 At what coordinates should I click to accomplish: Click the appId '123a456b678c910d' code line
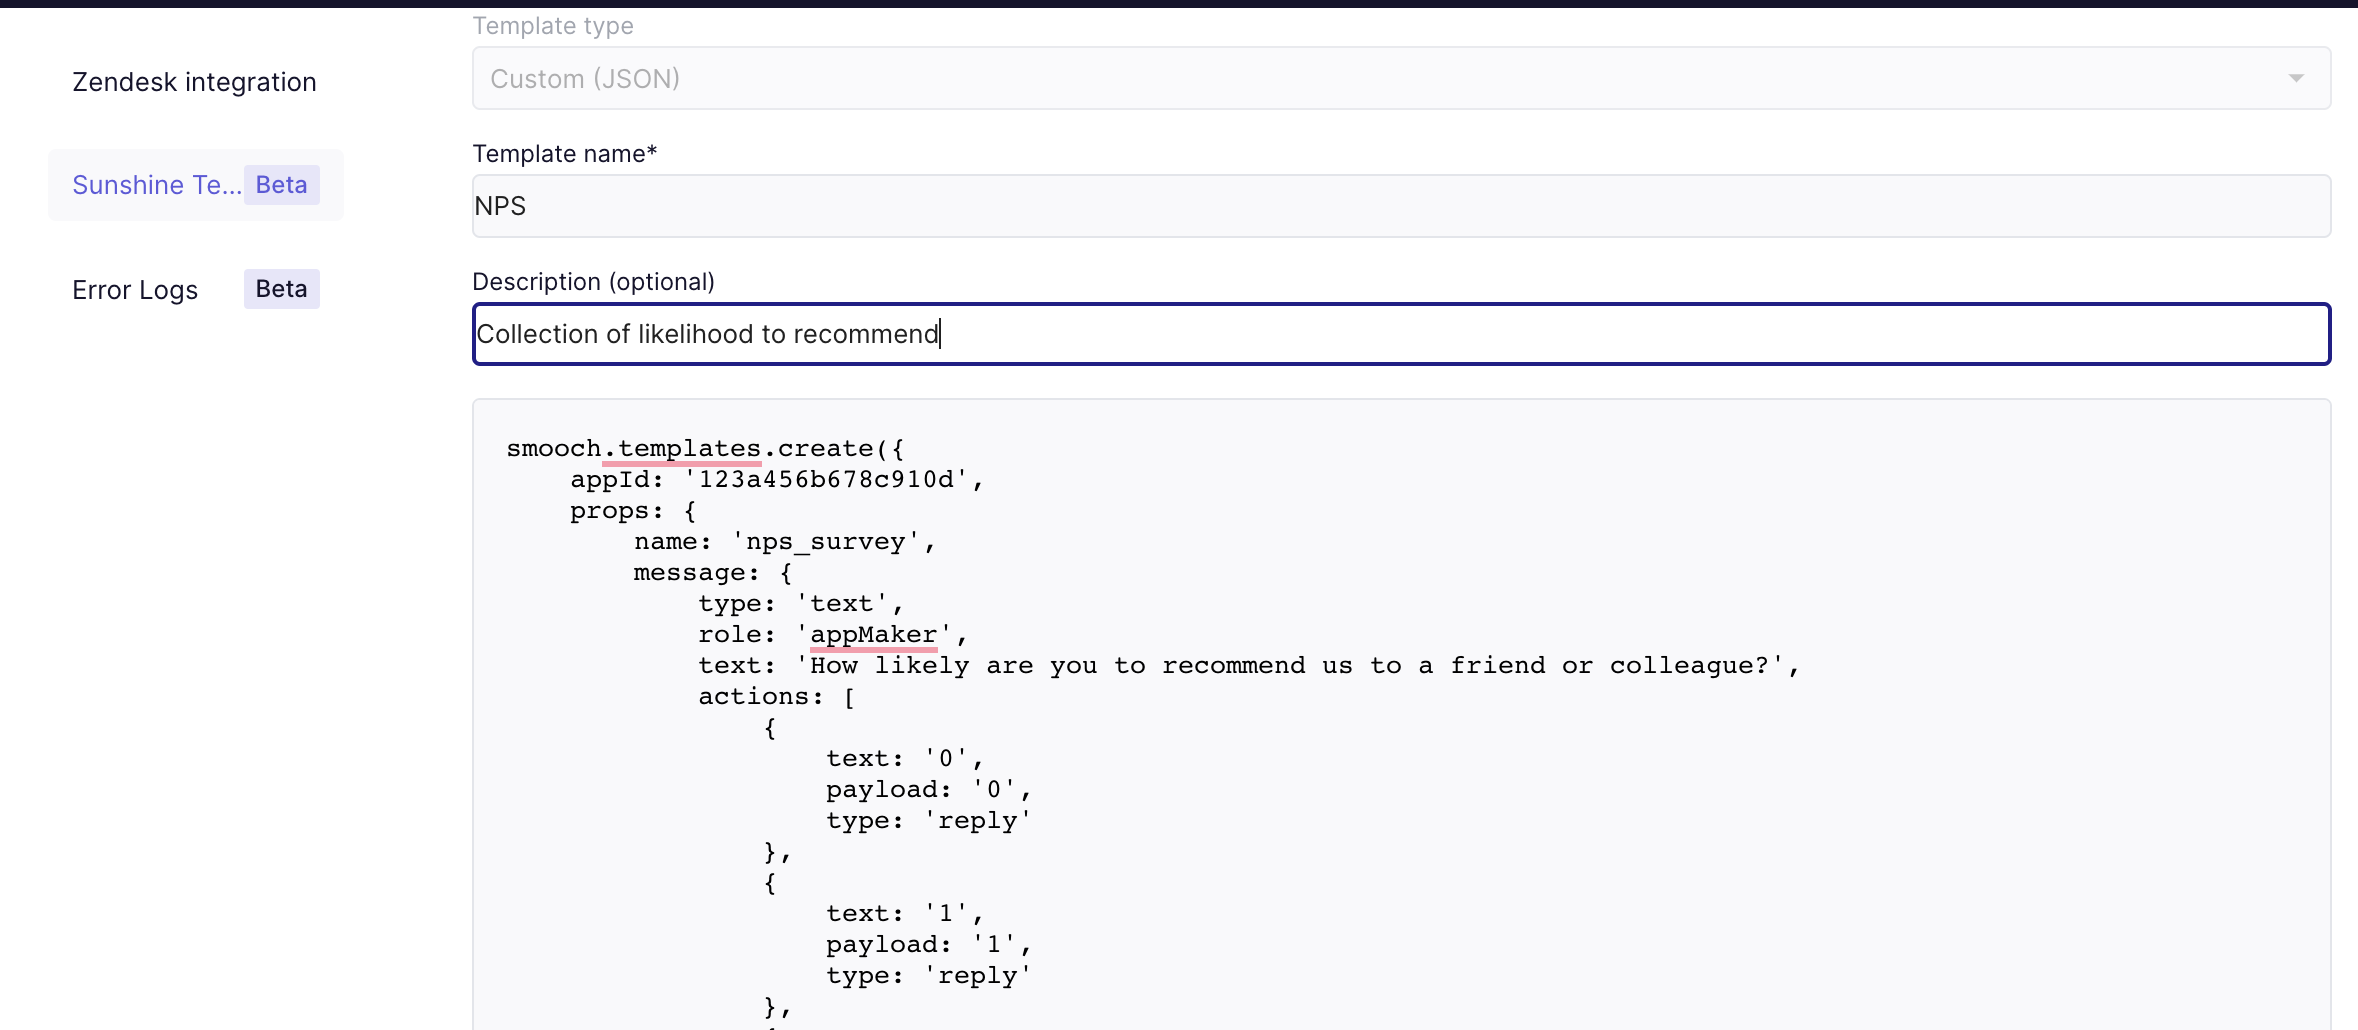click(x=777, y=480)
